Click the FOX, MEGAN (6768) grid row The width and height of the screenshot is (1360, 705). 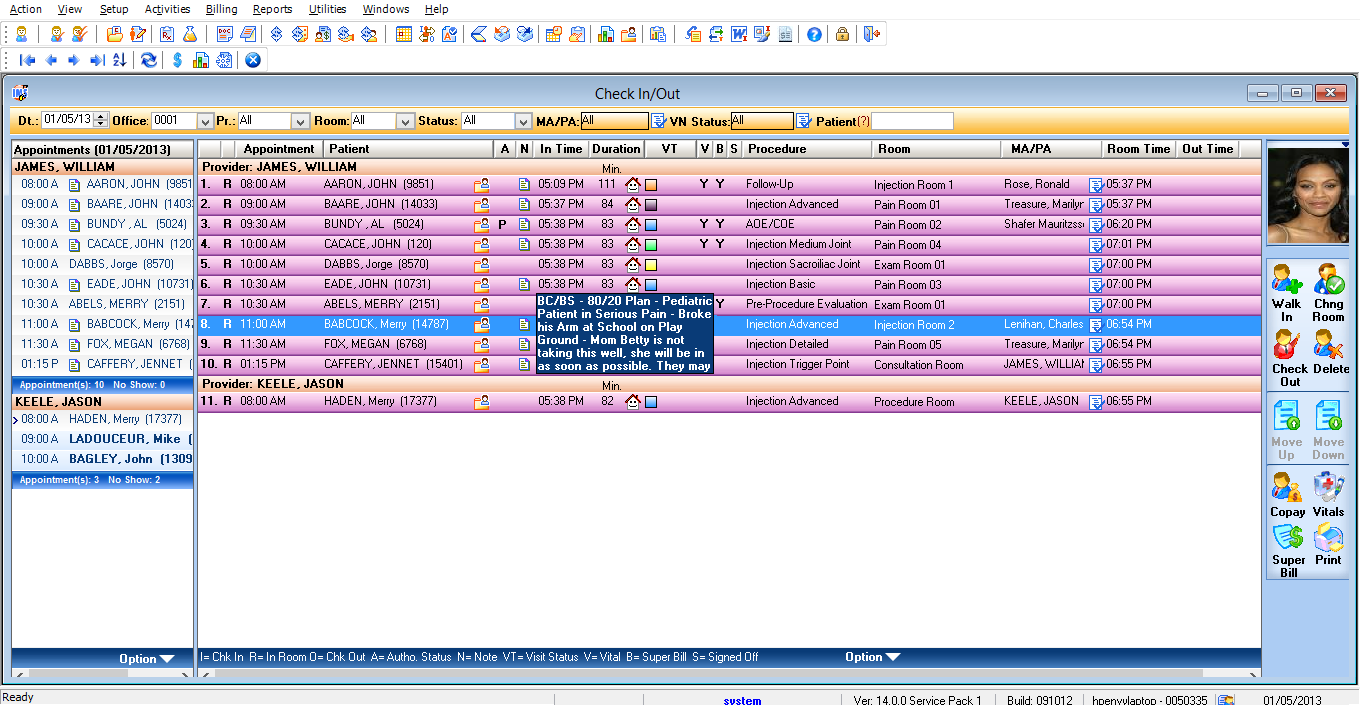(x=729, y=344)
